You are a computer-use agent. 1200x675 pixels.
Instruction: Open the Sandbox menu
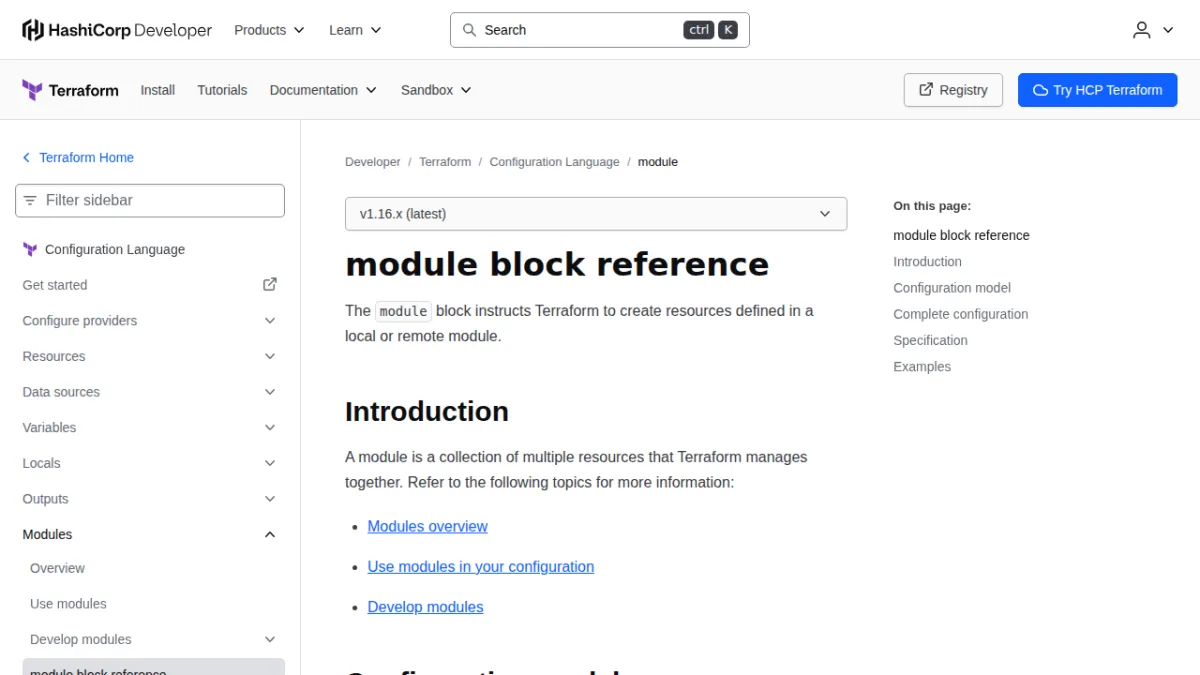click(x=436, y=90)
